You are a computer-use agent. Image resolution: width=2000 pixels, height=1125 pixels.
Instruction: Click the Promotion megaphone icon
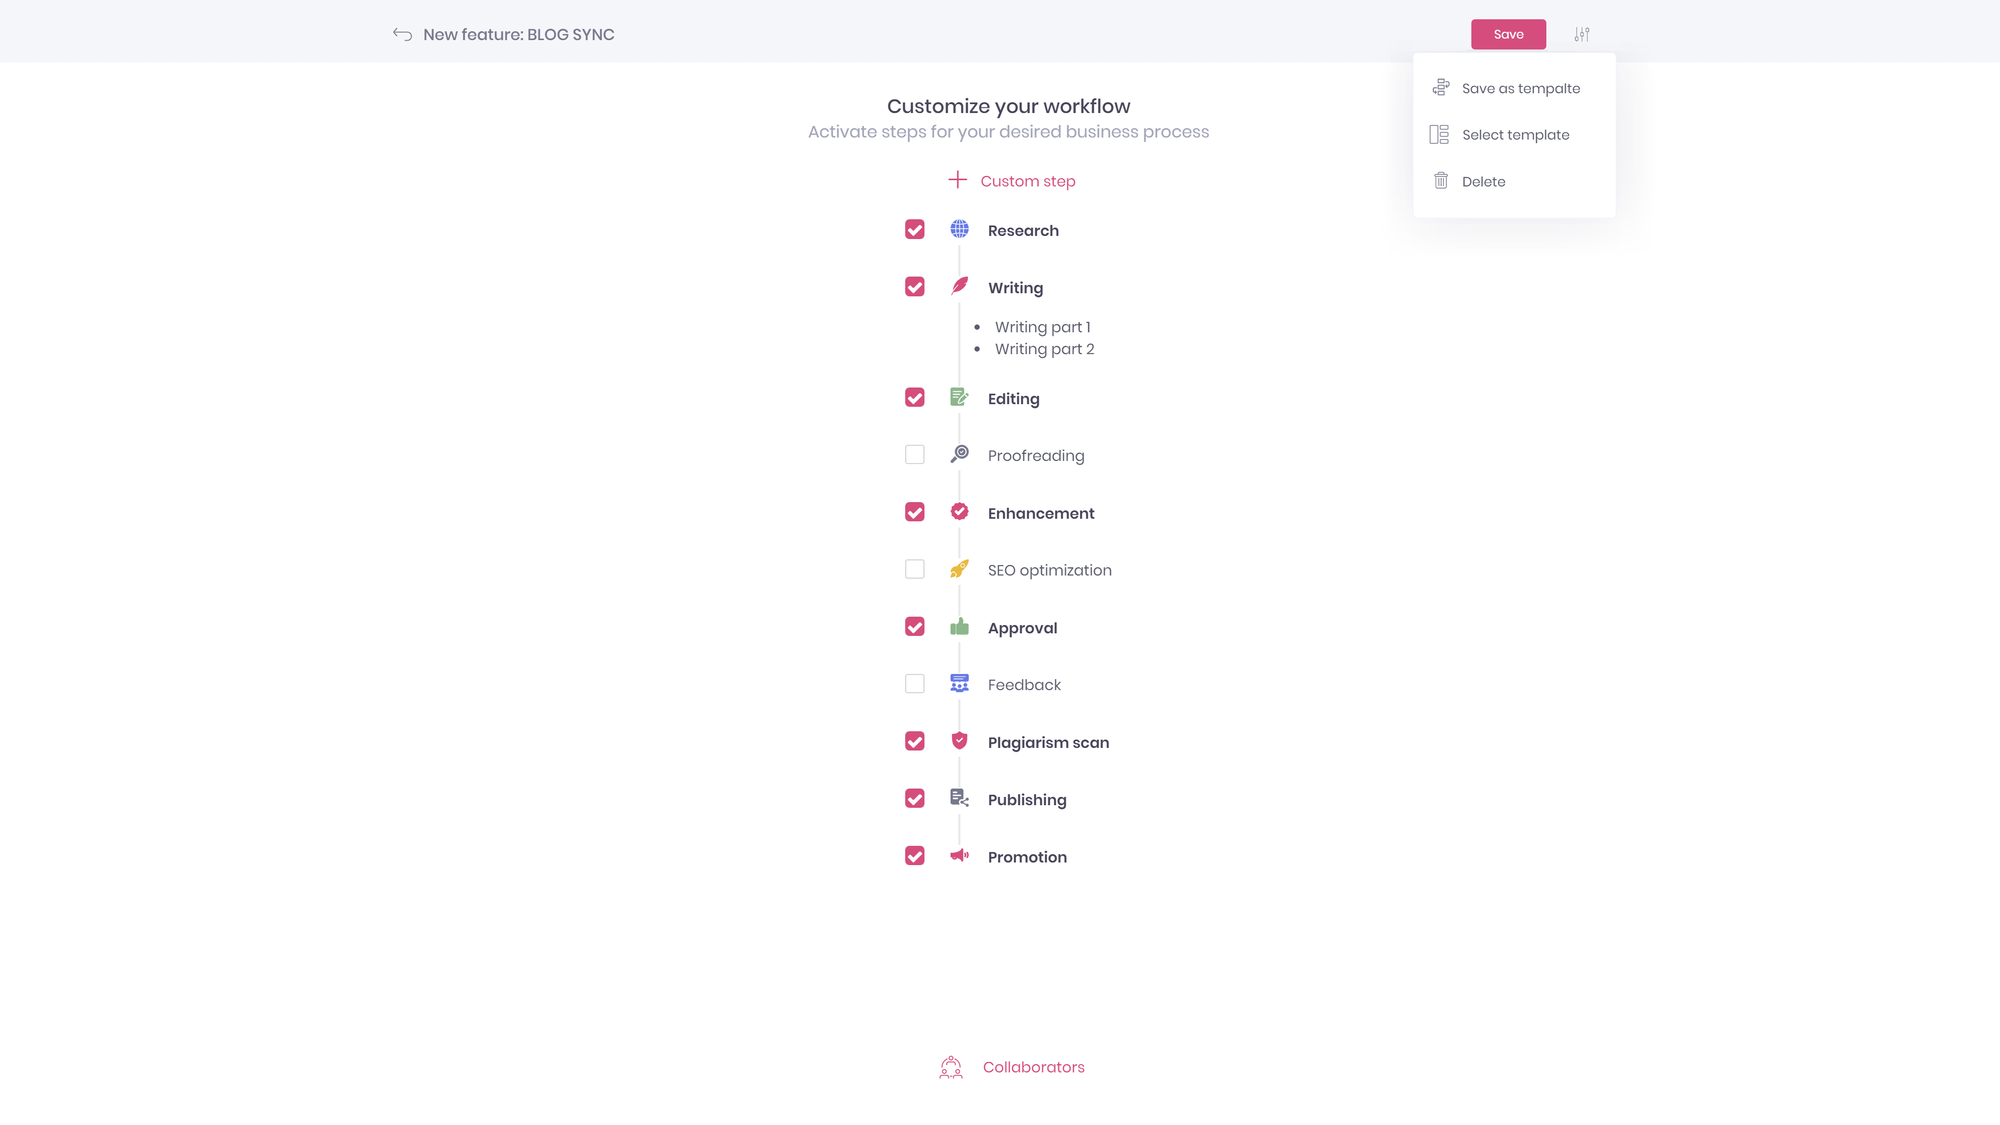click(x=957, y=857)
